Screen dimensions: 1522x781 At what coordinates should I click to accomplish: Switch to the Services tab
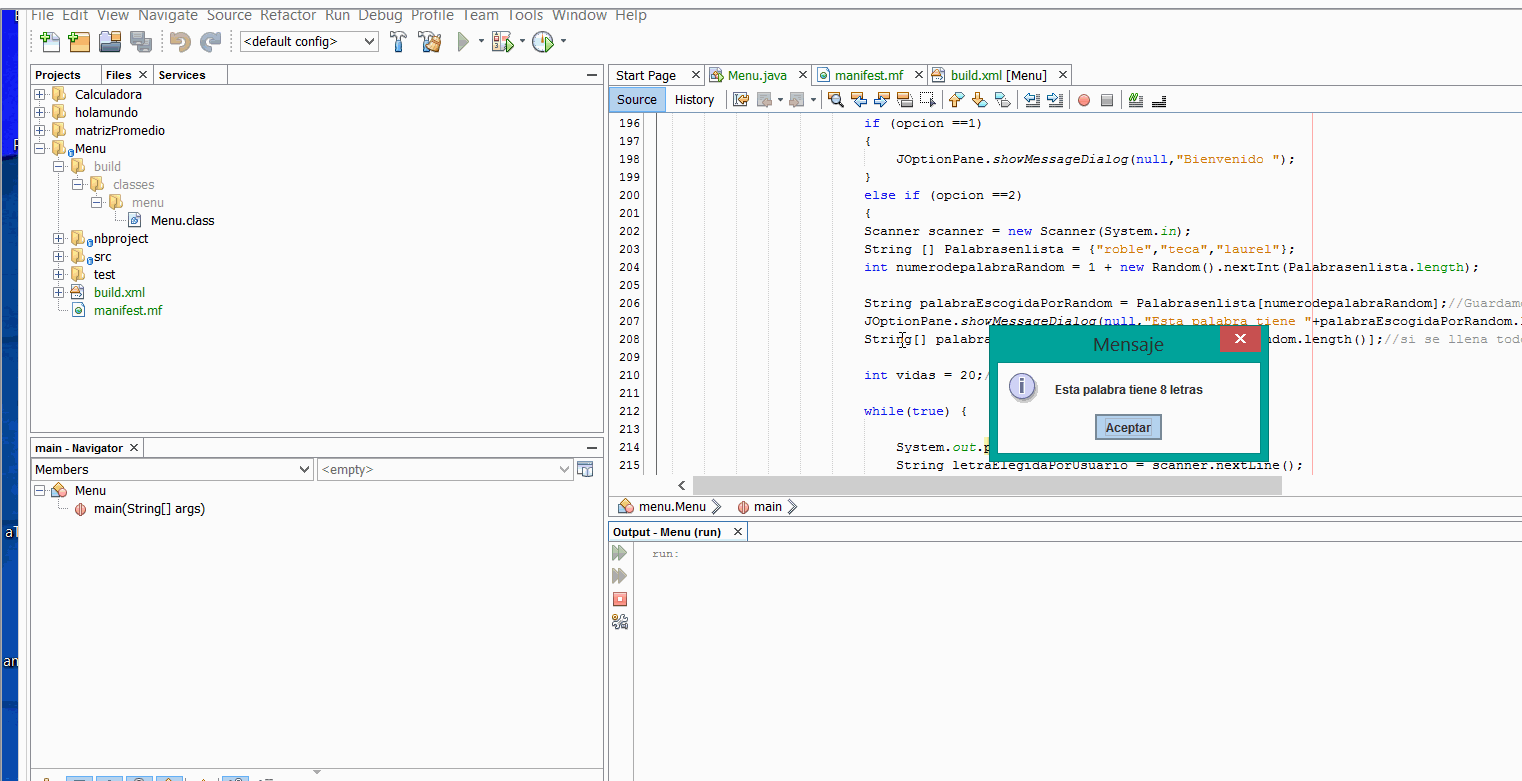click(182, 75)
